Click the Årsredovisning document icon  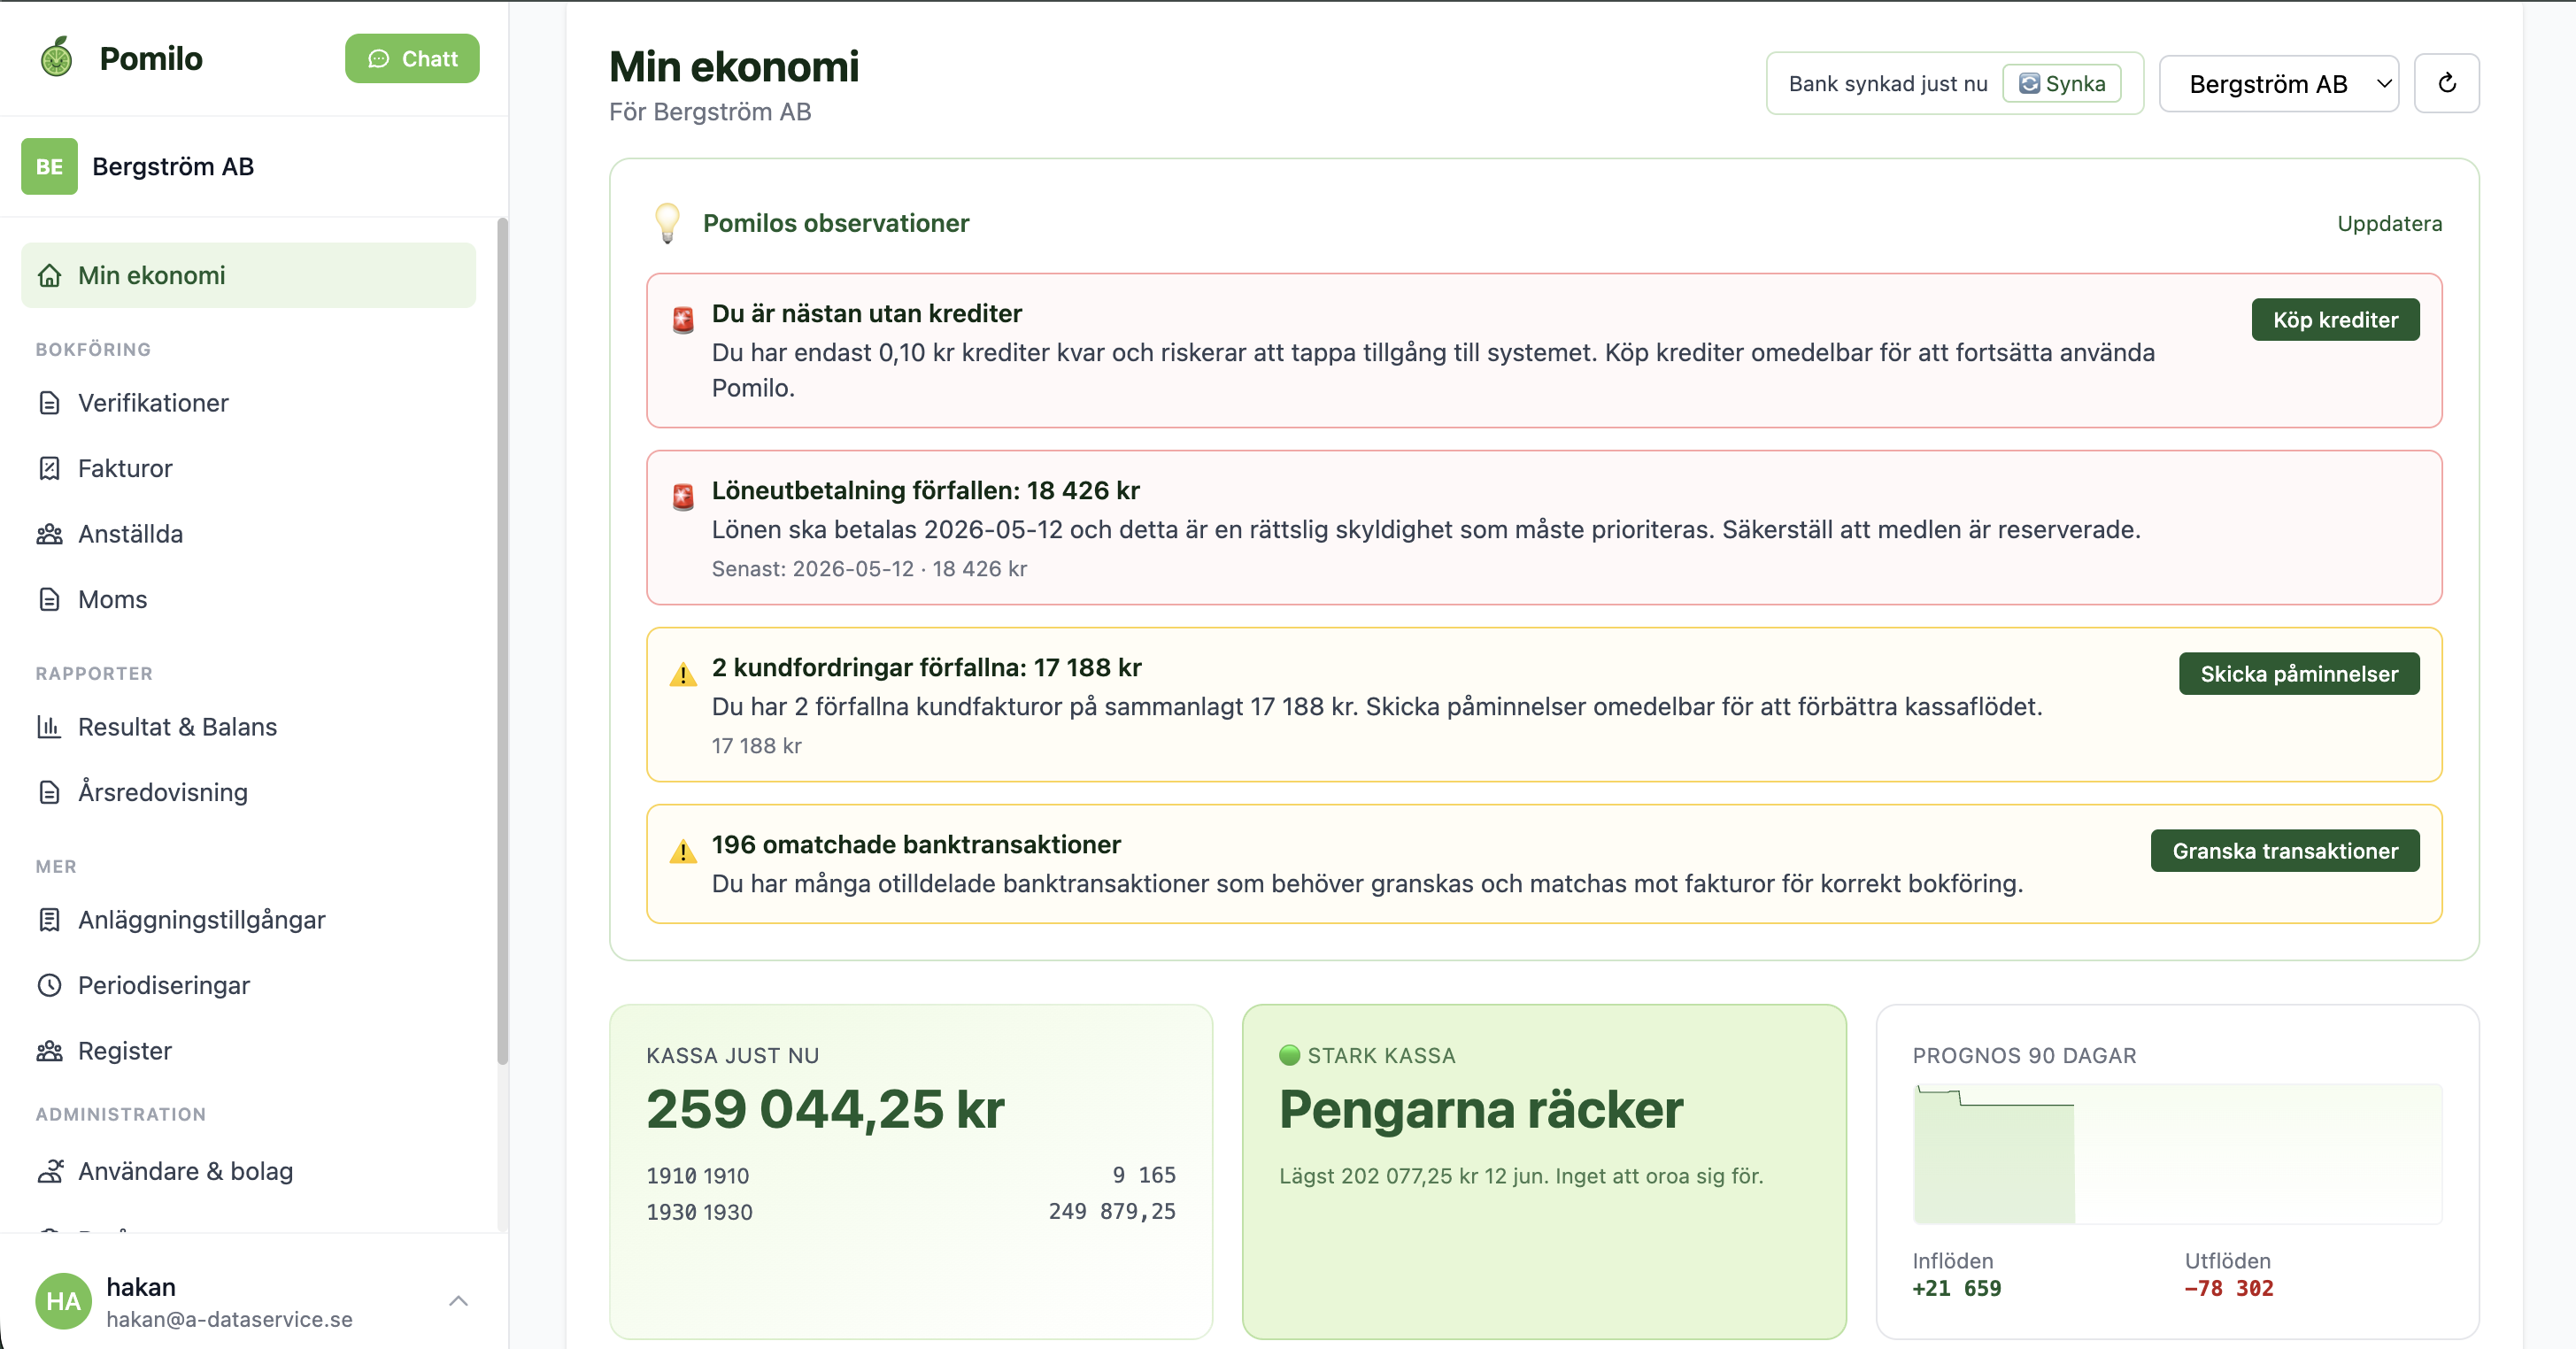click(x=49, y=792)
